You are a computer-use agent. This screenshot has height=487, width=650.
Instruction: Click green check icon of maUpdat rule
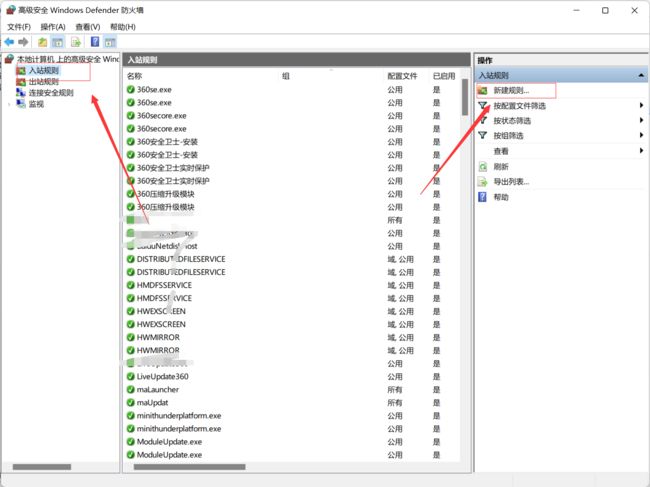131,402
